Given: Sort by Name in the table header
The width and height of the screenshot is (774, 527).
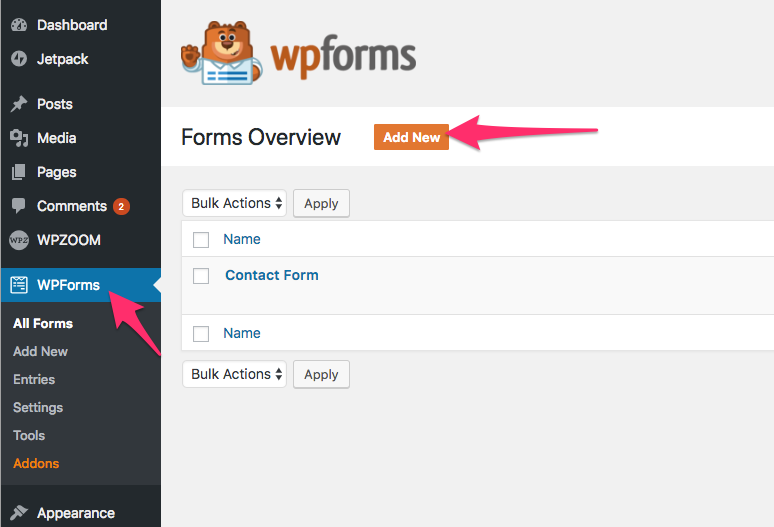Looking at the screenshot, I should click(242, 239).
